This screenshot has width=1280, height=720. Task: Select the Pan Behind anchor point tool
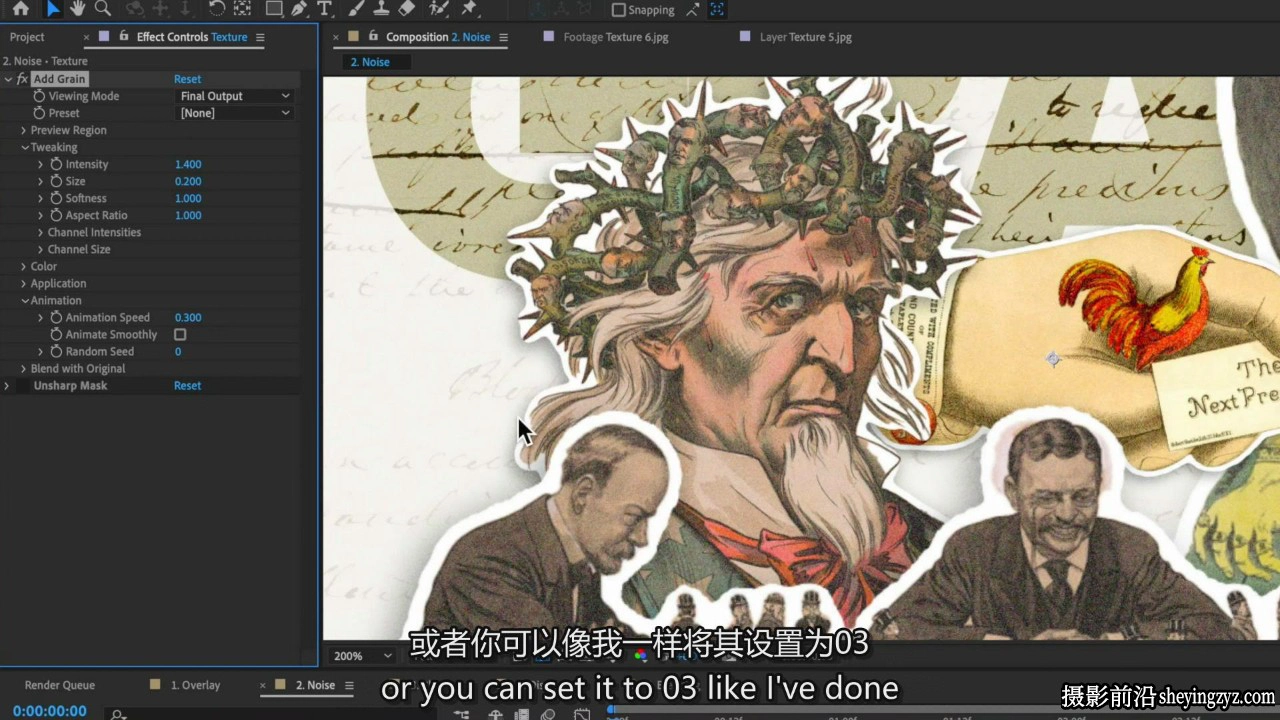[242, 9]
